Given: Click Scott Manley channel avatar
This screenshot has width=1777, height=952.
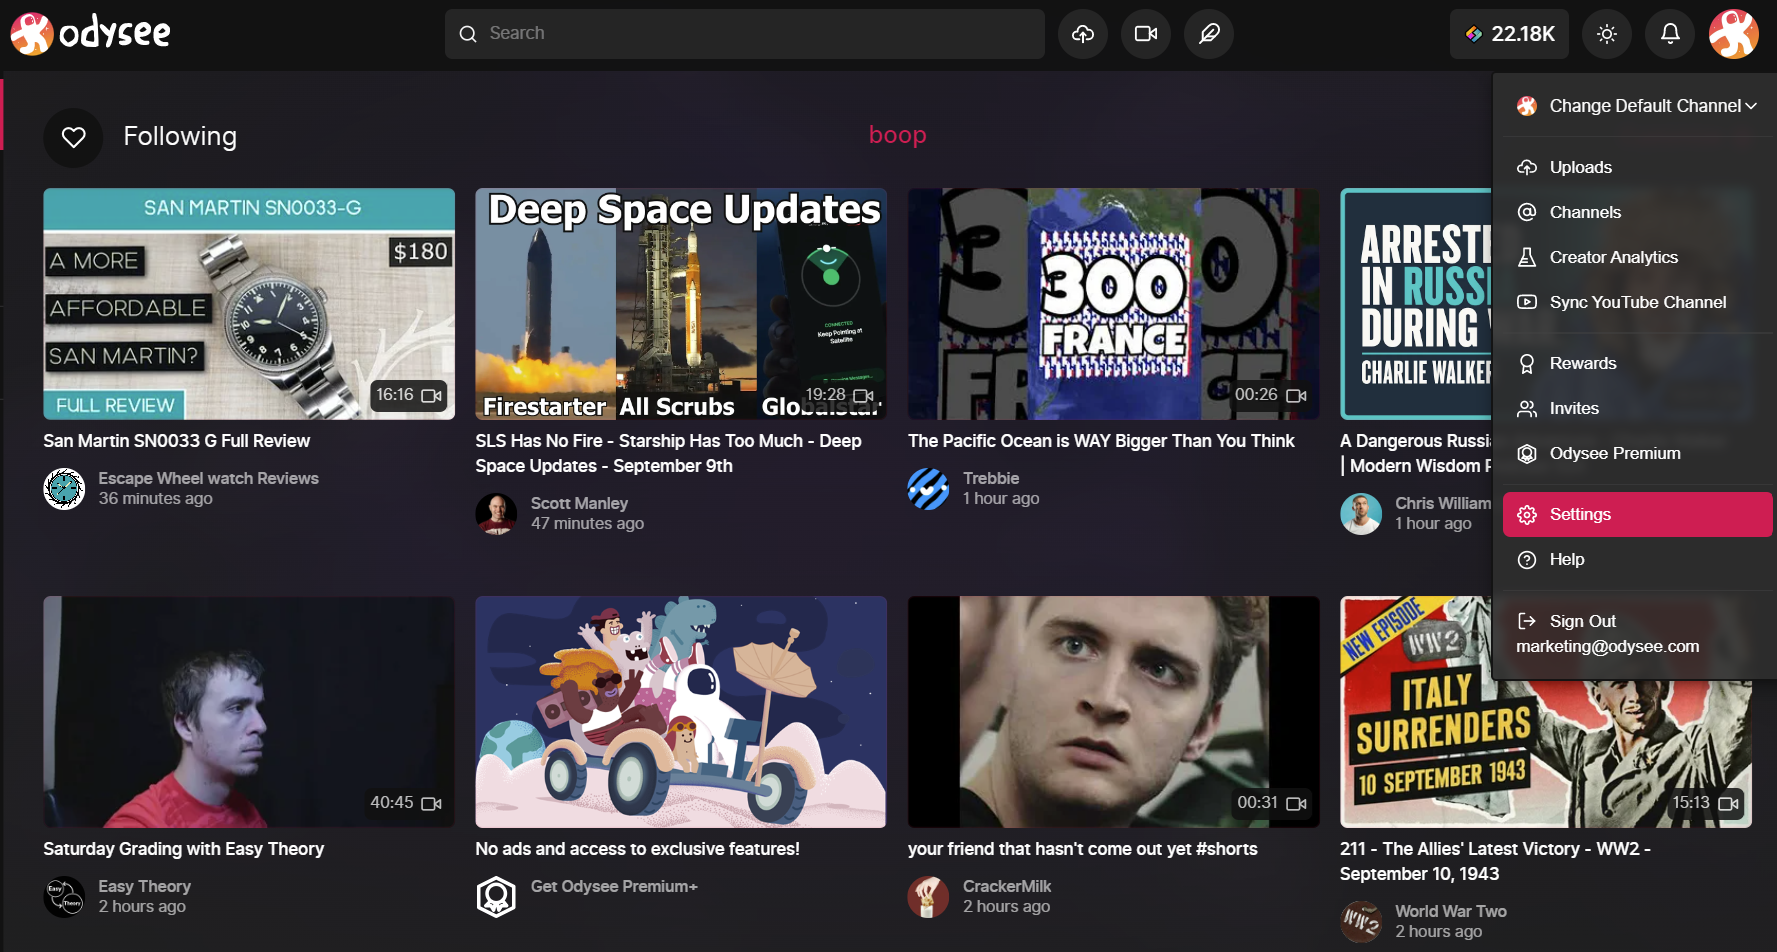Looking at the screenshot, I should coord(496,514).
